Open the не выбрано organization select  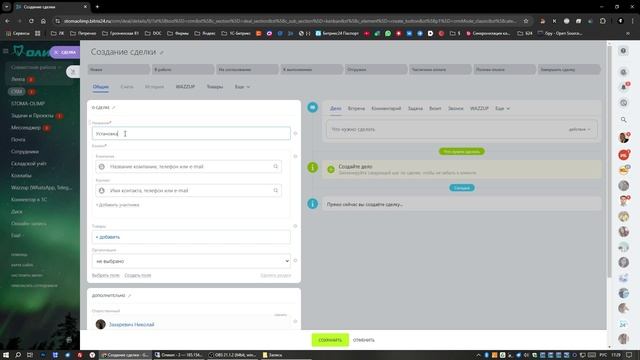(x=191, y=261)
